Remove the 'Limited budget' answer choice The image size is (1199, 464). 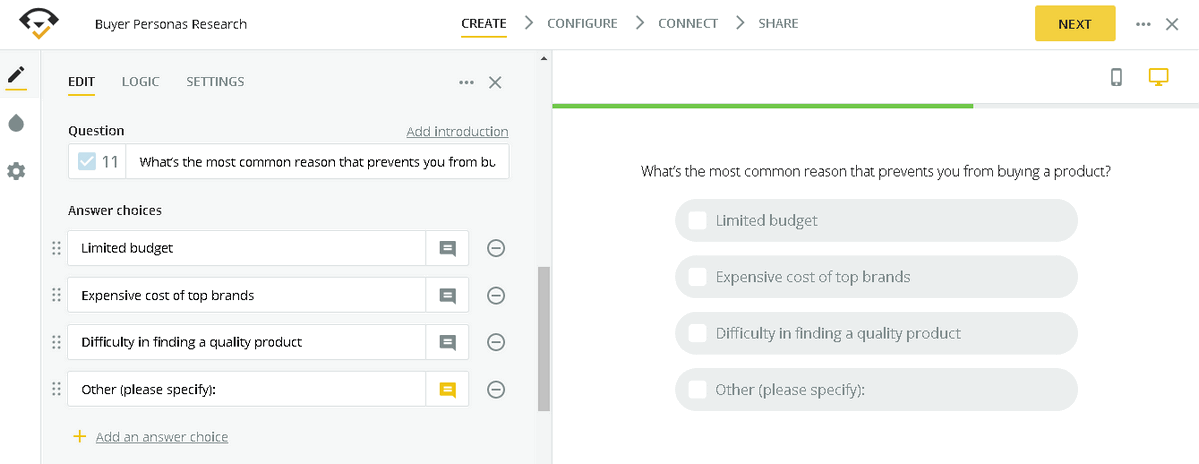[495, 248]
